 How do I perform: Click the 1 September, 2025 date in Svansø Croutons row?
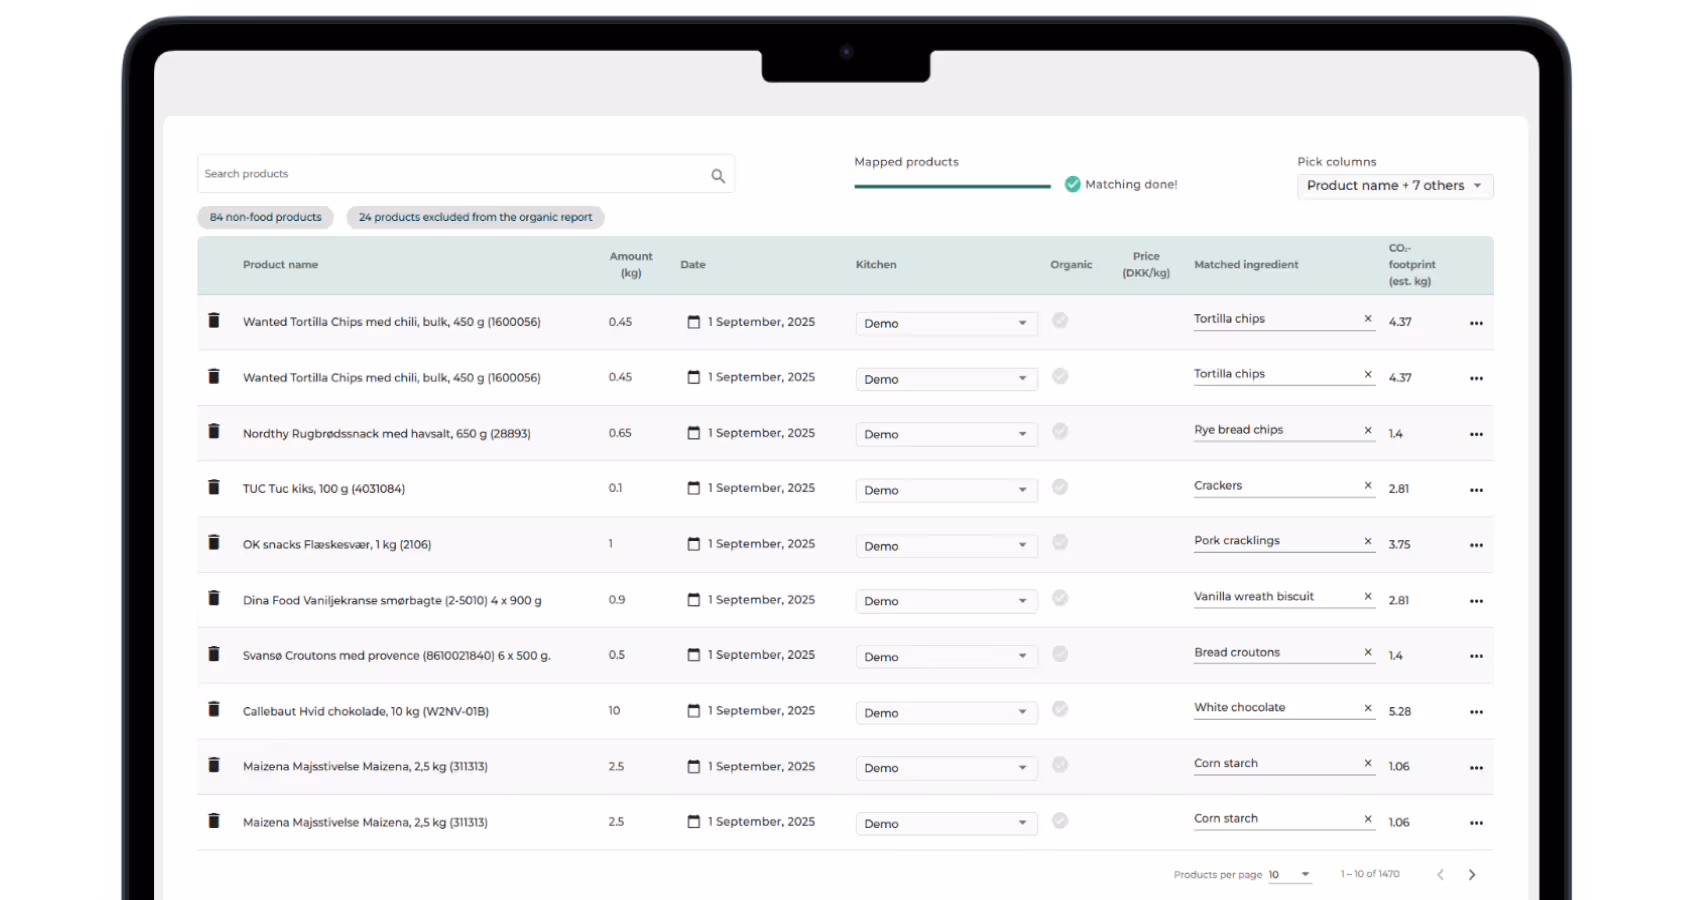[x=761, y=655]
